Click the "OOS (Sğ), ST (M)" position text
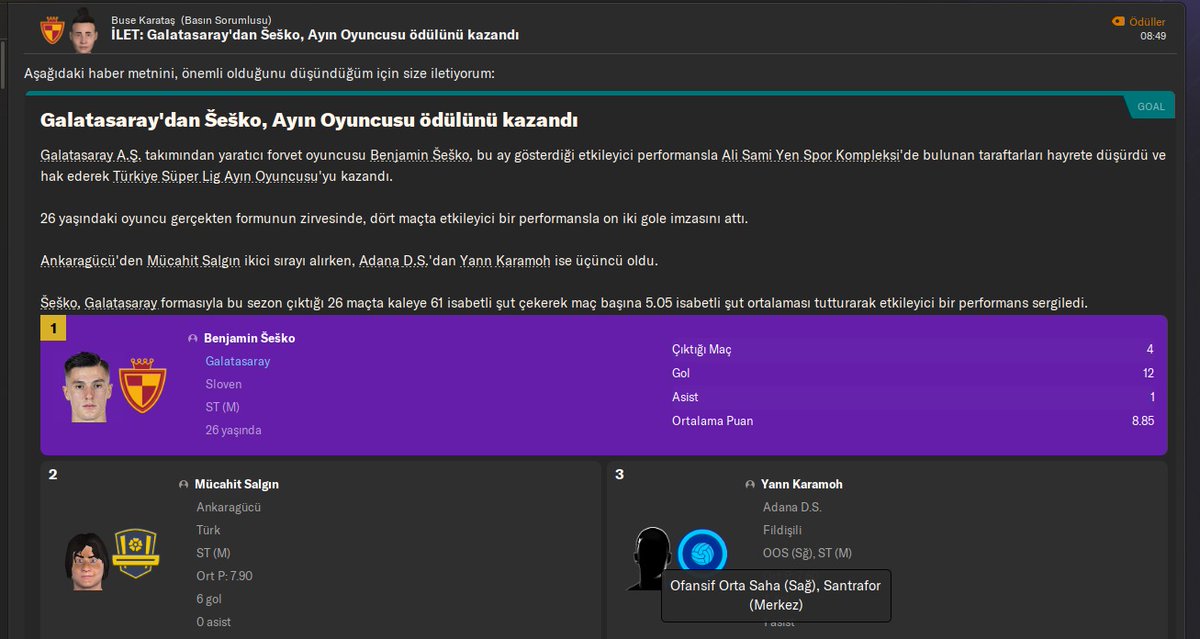1200x639 pixels. pos(807,553)
